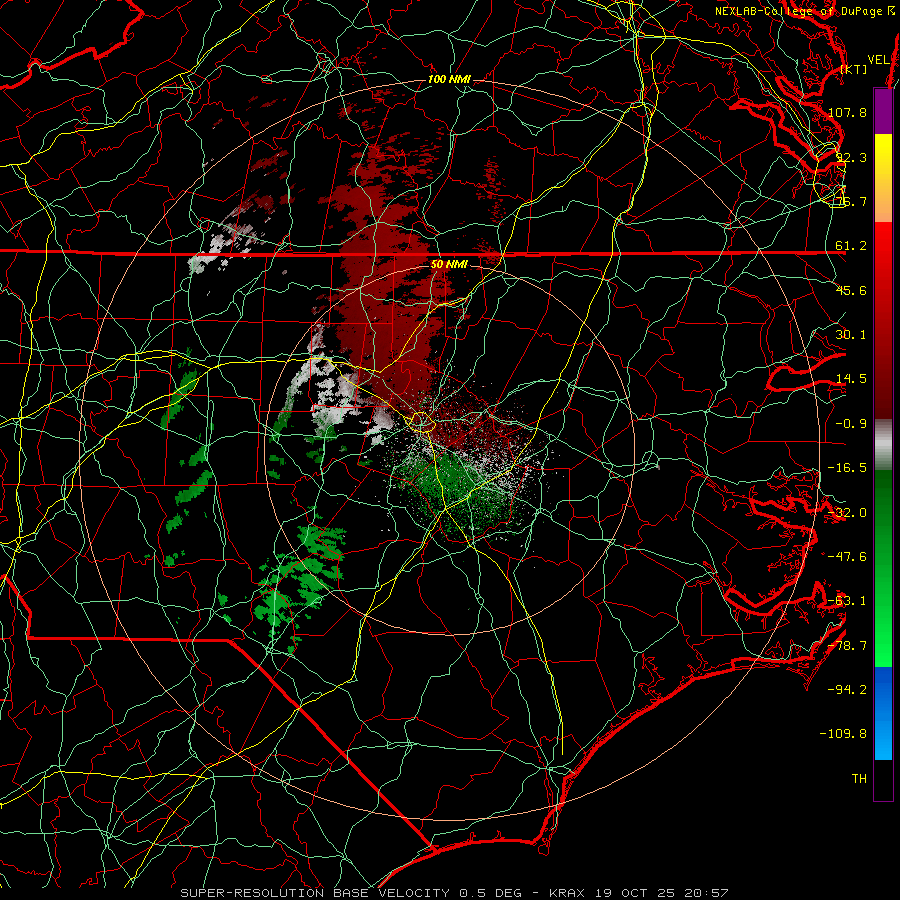
Task: Pick the gray near-zero segment of color bar
Action: tap(883, 445)
